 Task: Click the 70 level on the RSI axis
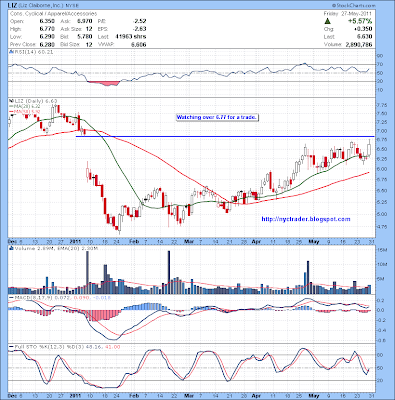380,64
